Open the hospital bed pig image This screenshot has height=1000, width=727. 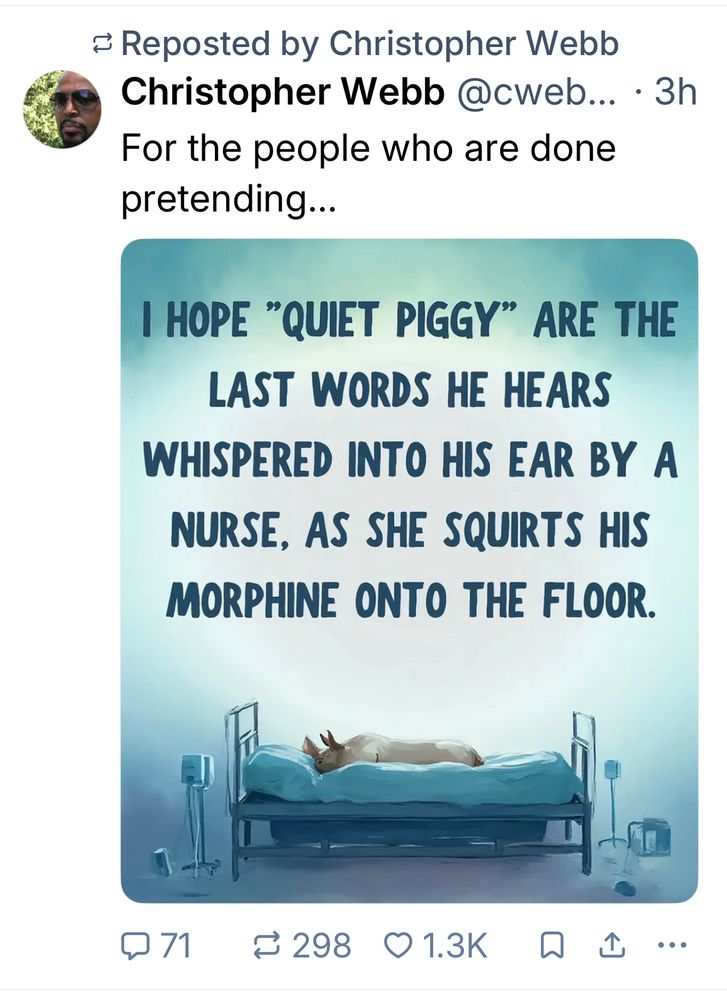[x=400, y=570]
